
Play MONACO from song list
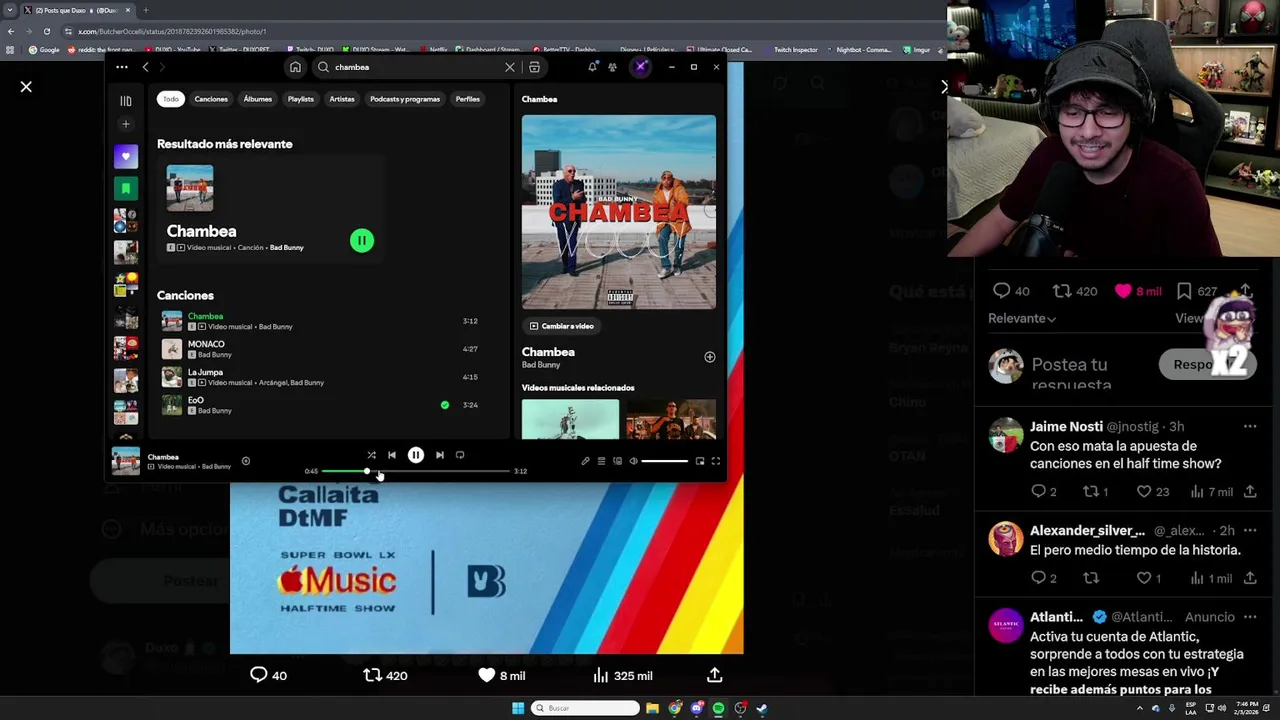(320, 349)
